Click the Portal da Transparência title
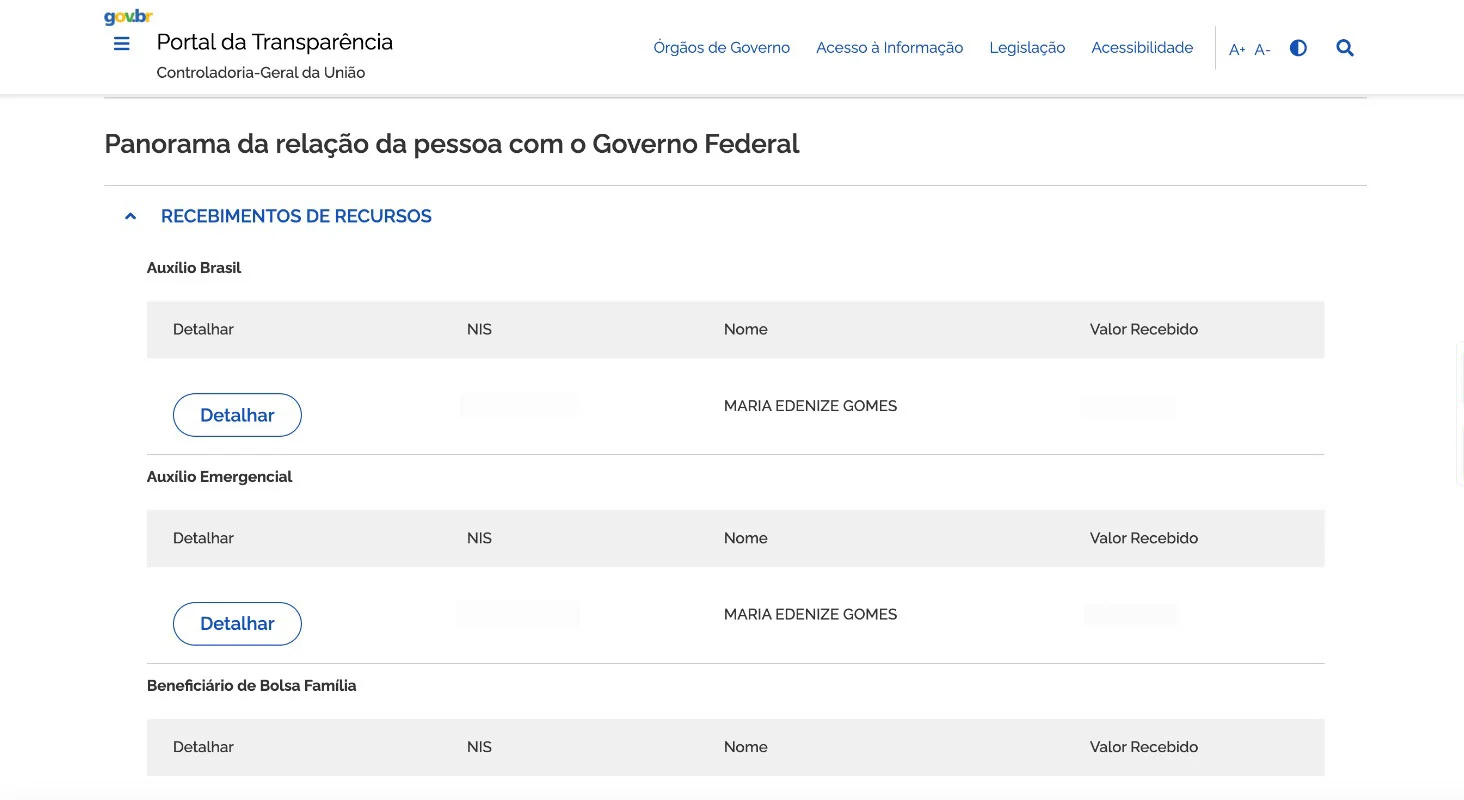The width and height of the screenshot is (1464, 800). (274, 42)
